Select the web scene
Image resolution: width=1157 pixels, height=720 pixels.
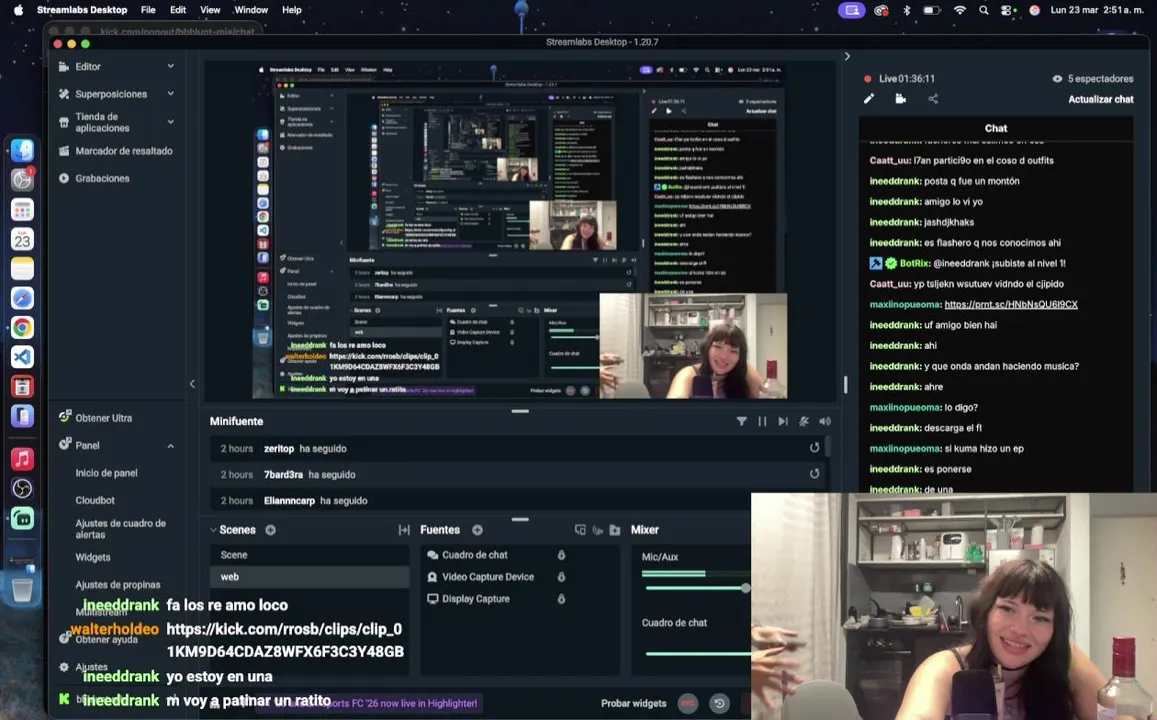click(310, 577)
